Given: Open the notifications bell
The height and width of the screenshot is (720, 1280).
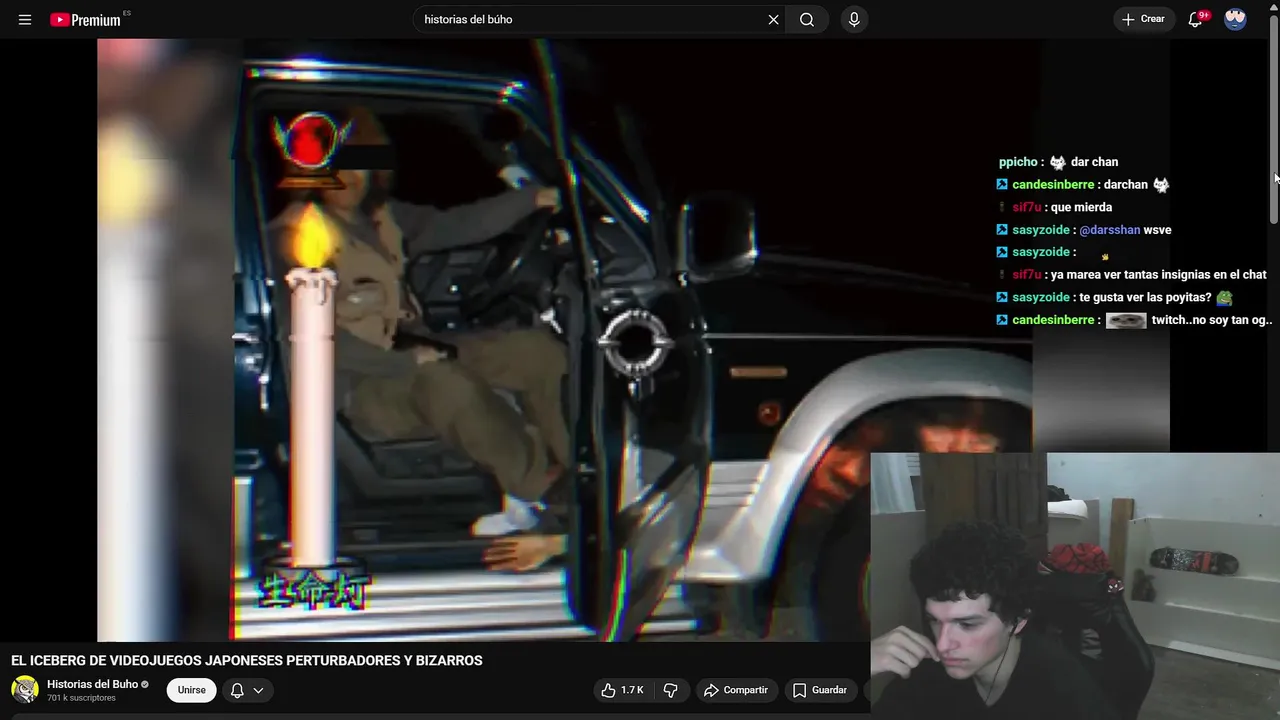Looking at the screenshot, I should [1196, 20].
